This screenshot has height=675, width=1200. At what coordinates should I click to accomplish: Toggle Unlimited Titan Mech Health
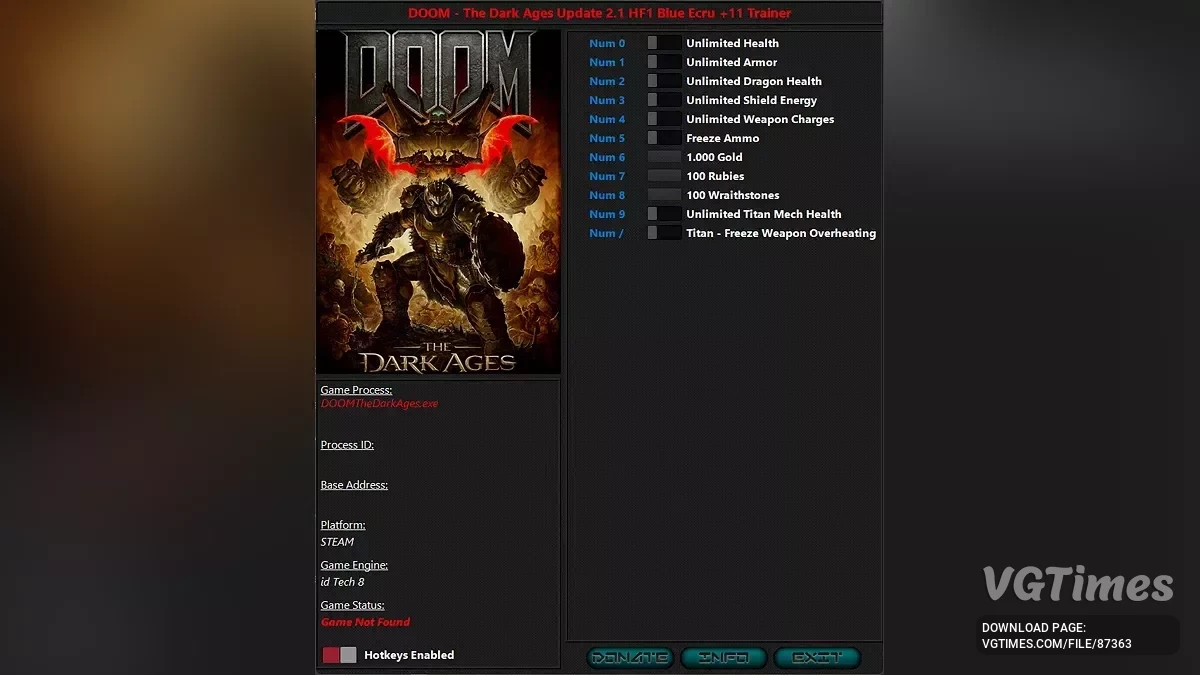pyautogui.click(x=663, y=214)
